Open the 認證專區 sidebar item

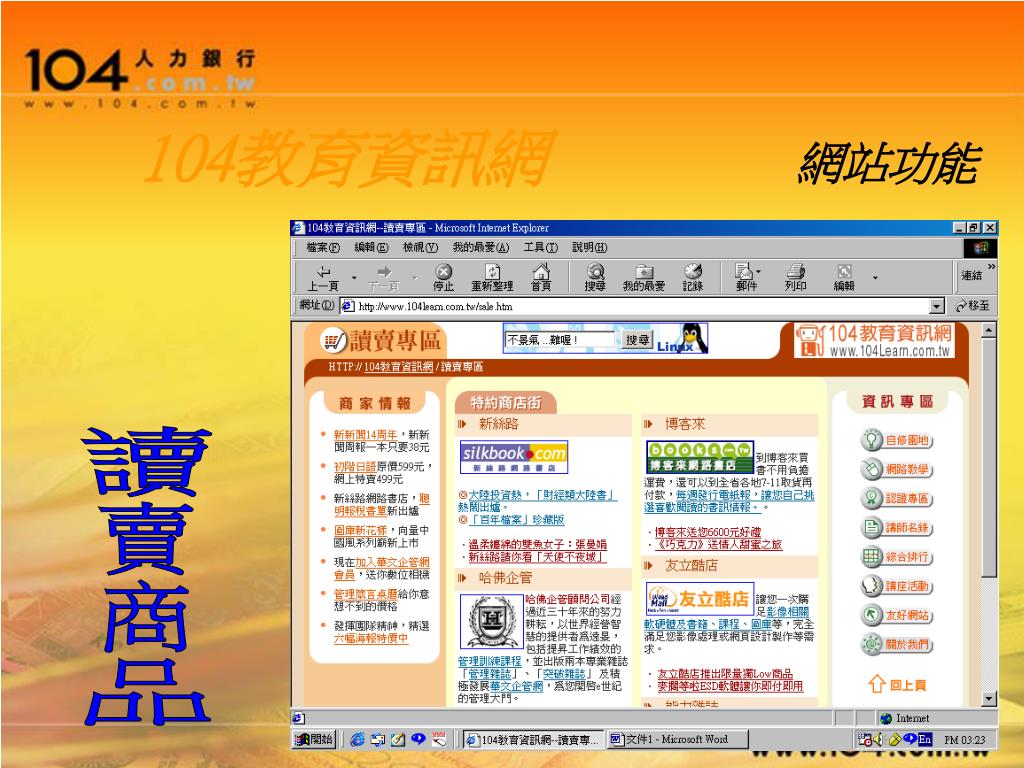pos(896,498)
